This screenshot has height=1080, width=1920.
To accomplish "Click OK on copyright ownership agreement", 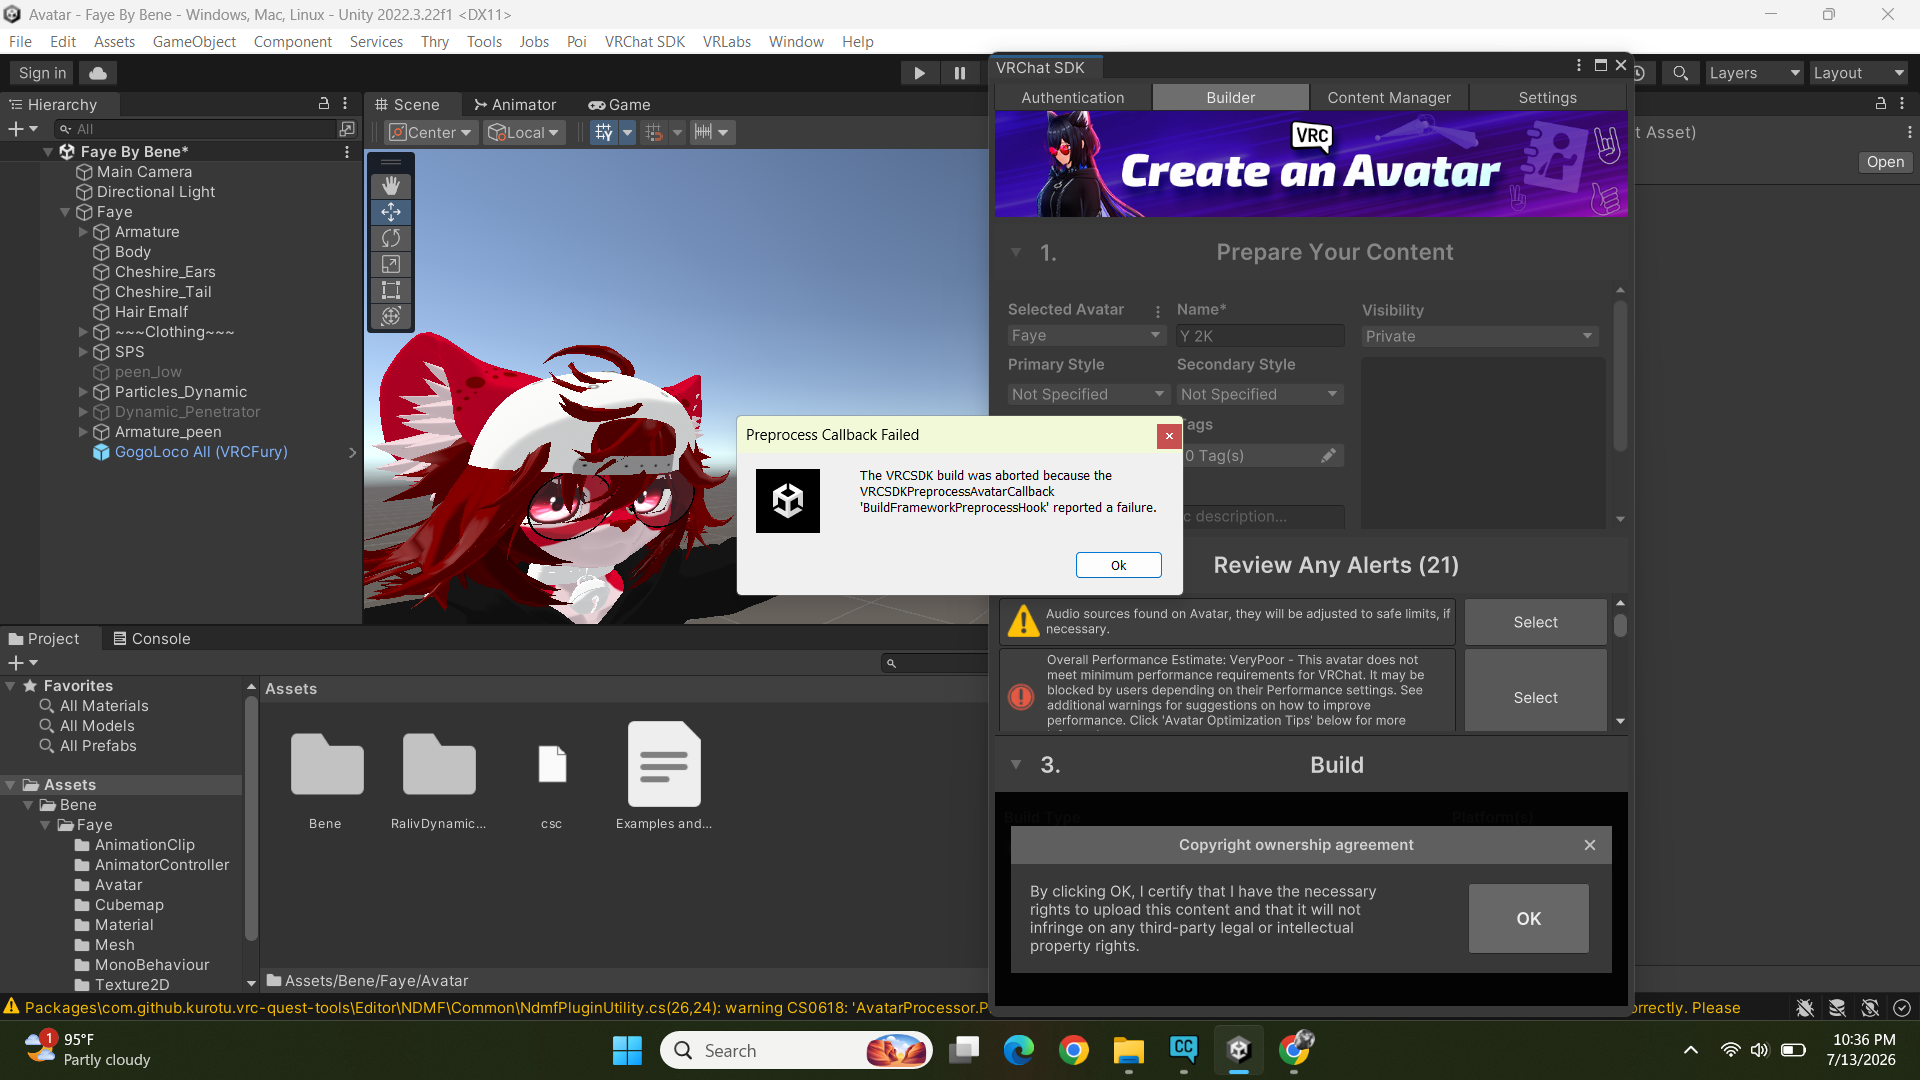I will click(x=1529, y=918).
